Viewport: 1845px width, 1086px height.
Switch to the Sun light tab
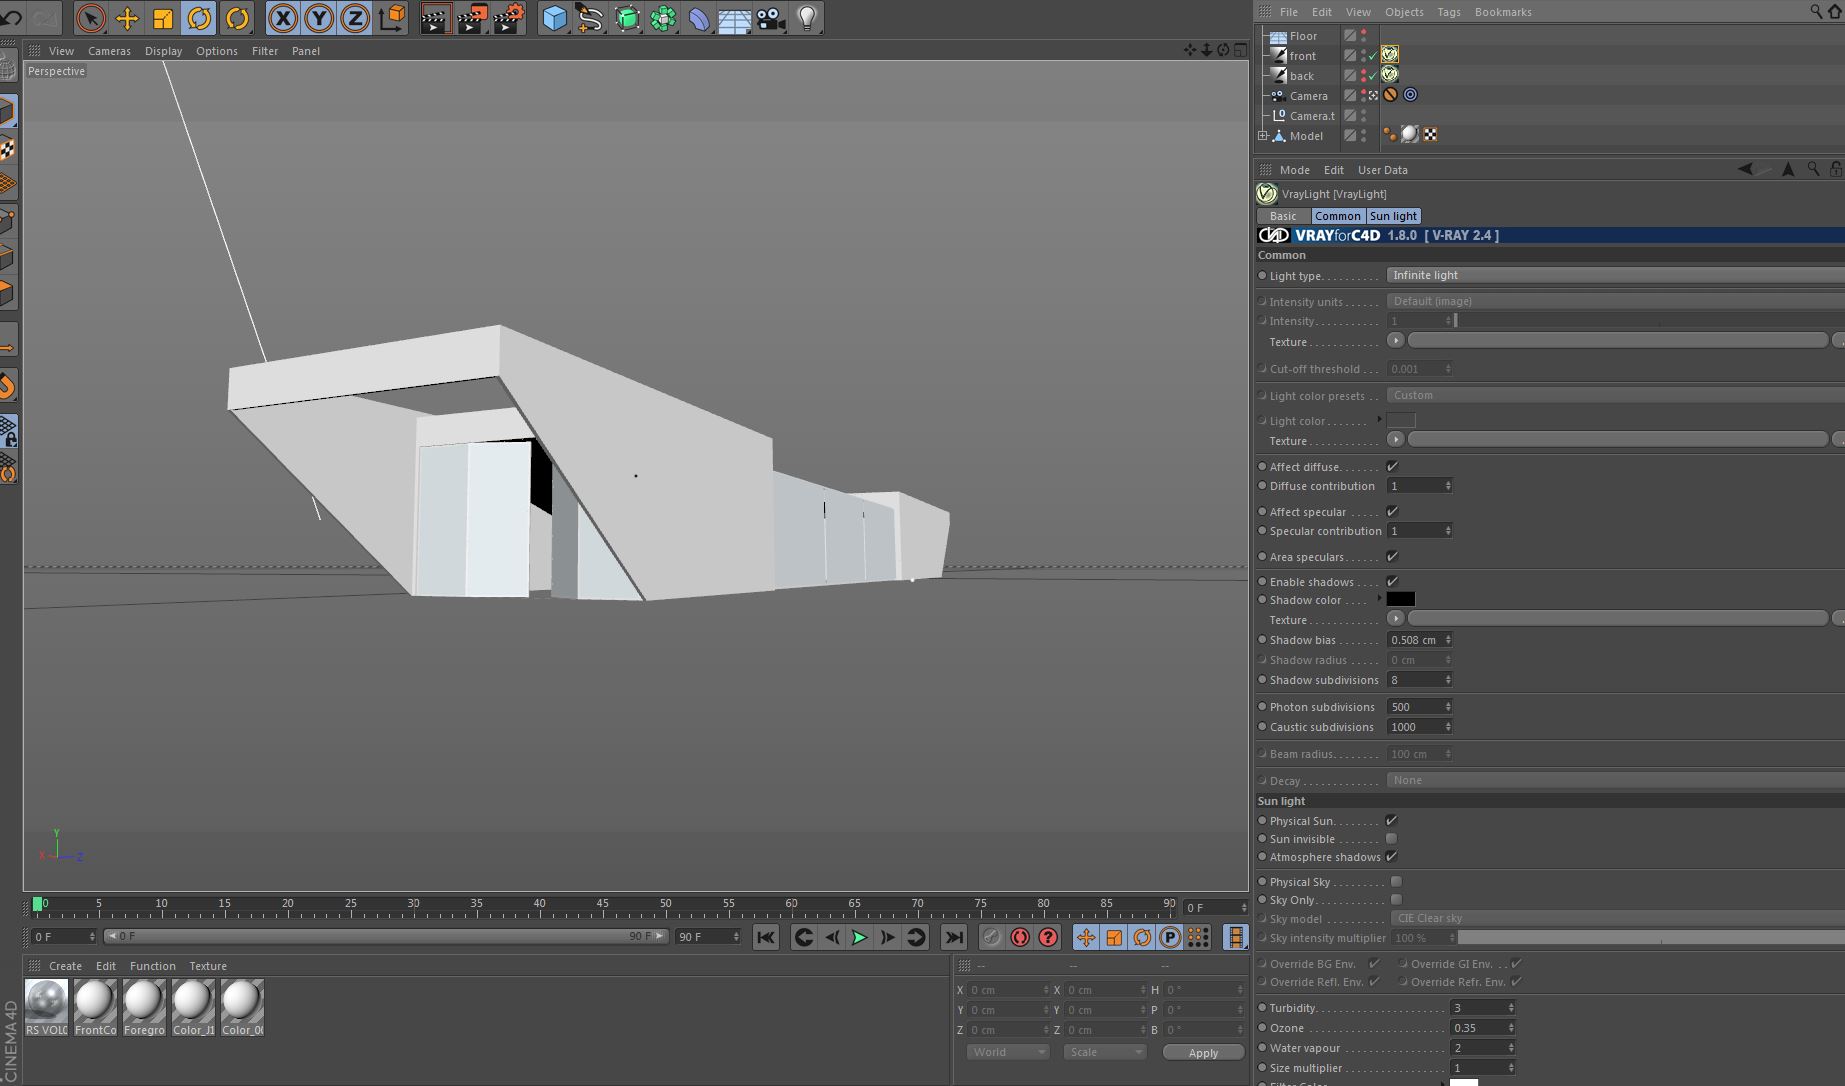[x=1393, y=216]
